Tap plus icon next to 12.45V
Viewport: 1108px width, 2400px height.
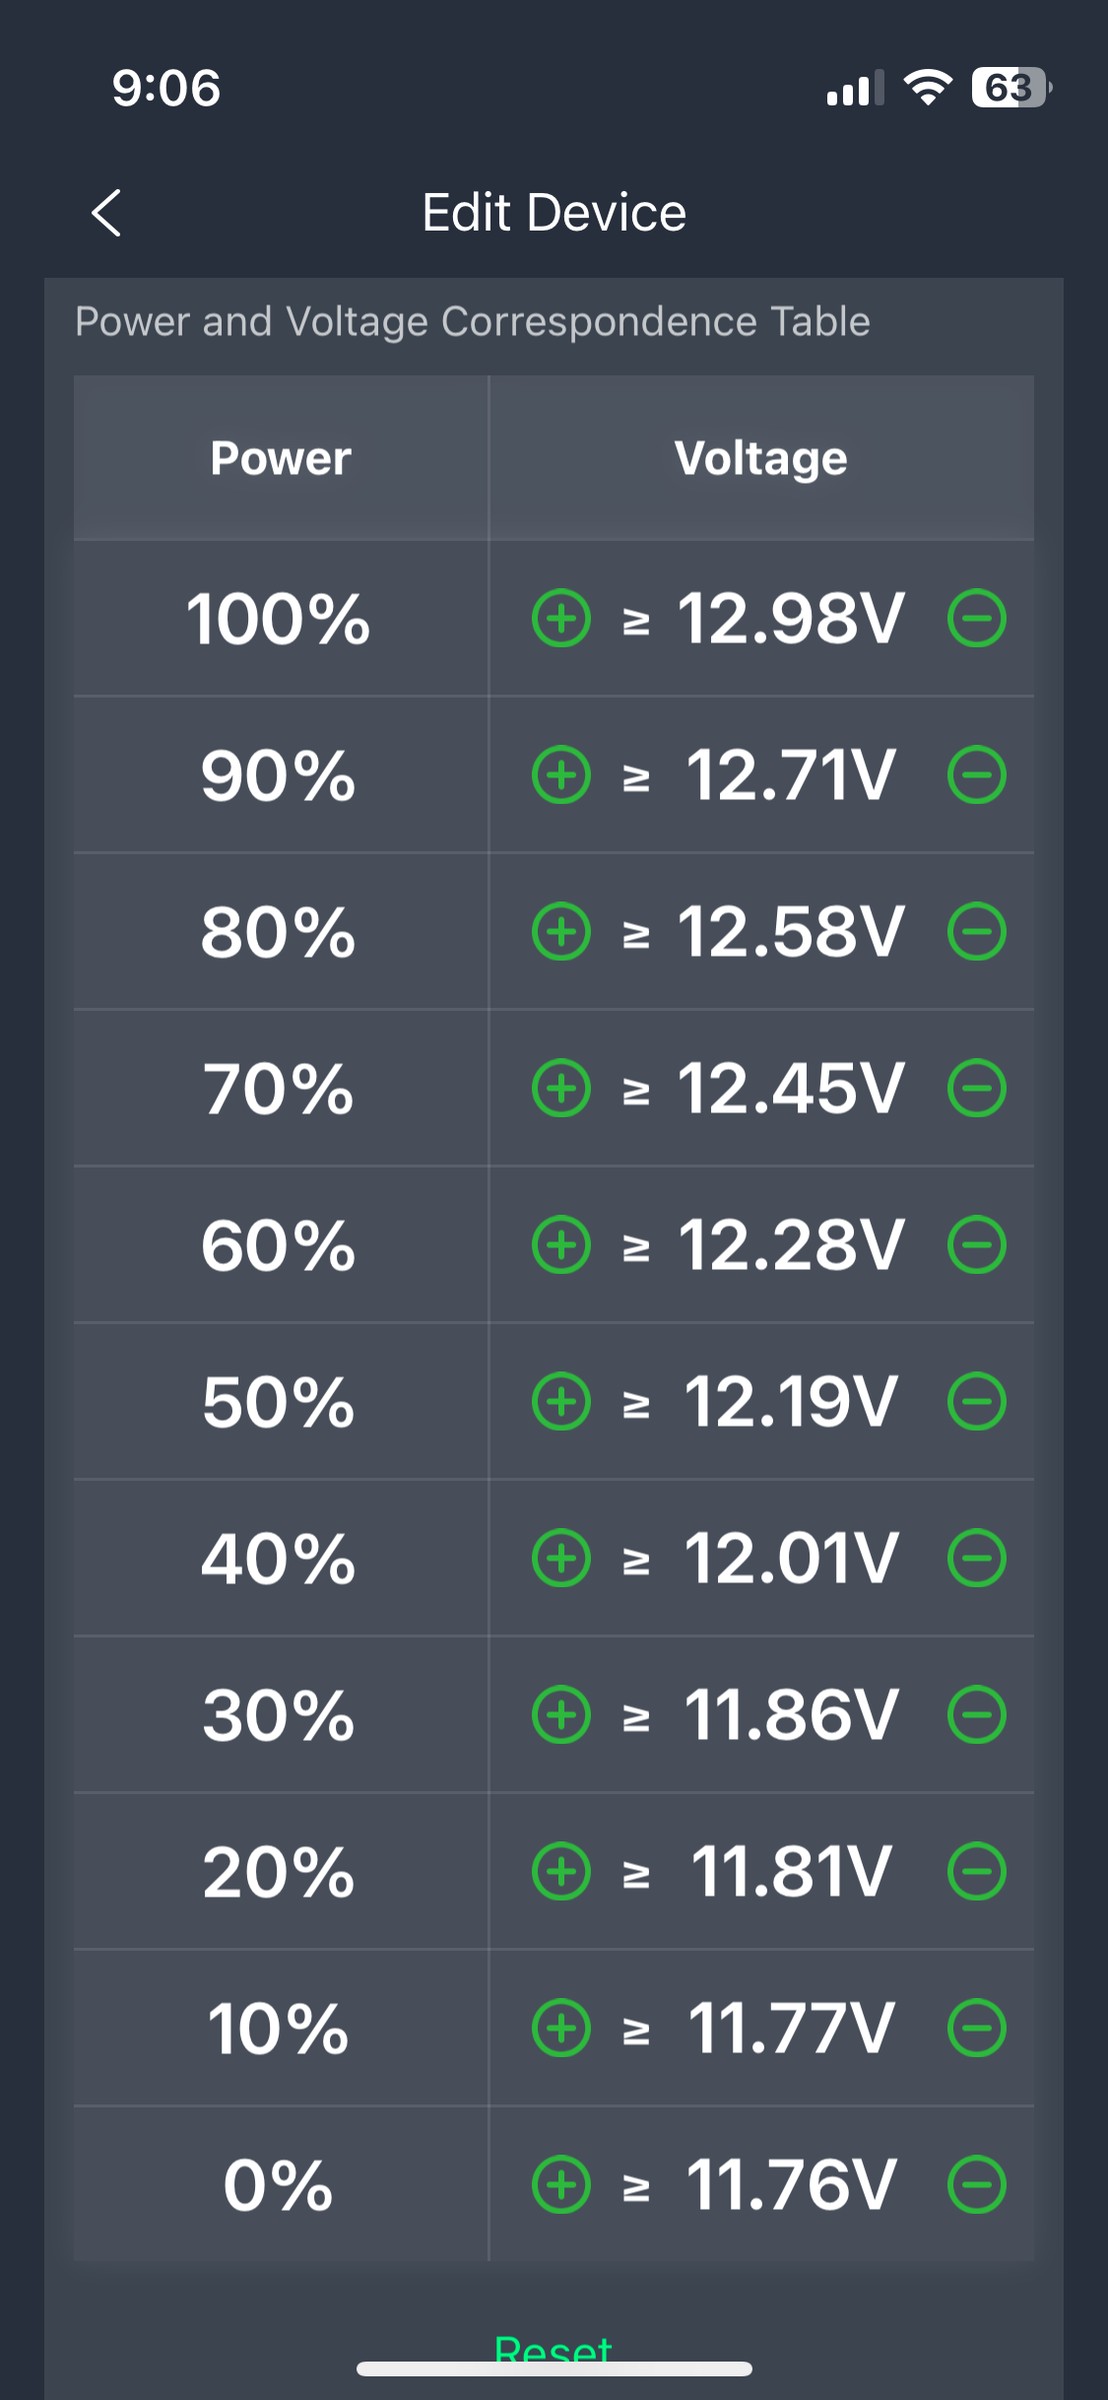coord(561,1088)
